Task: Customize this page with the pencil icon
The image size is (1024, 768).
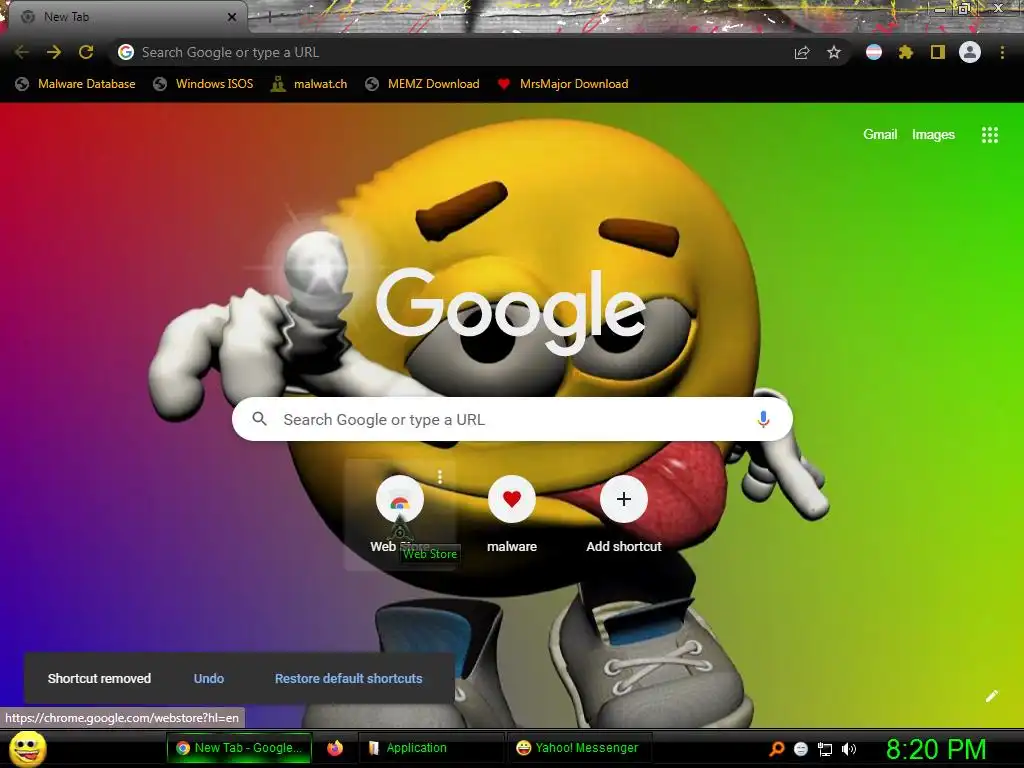Action: coord(991,696)
